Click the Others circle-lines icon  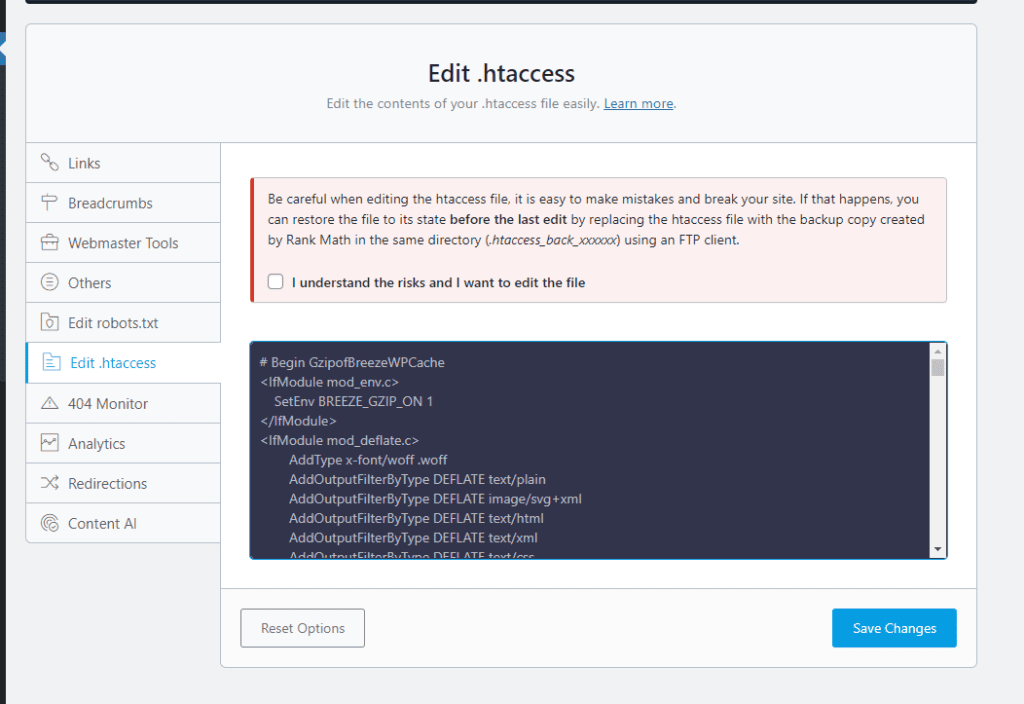pos(50,282)
